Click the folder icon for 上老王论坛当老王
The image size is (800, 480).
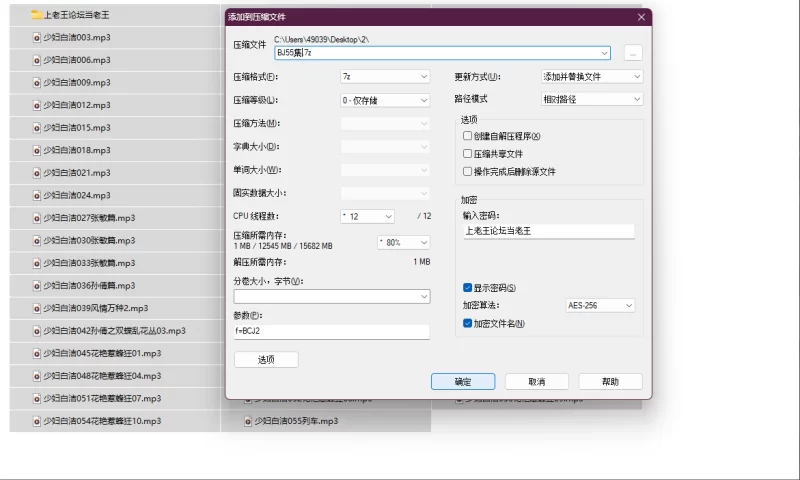coord(36,16)
